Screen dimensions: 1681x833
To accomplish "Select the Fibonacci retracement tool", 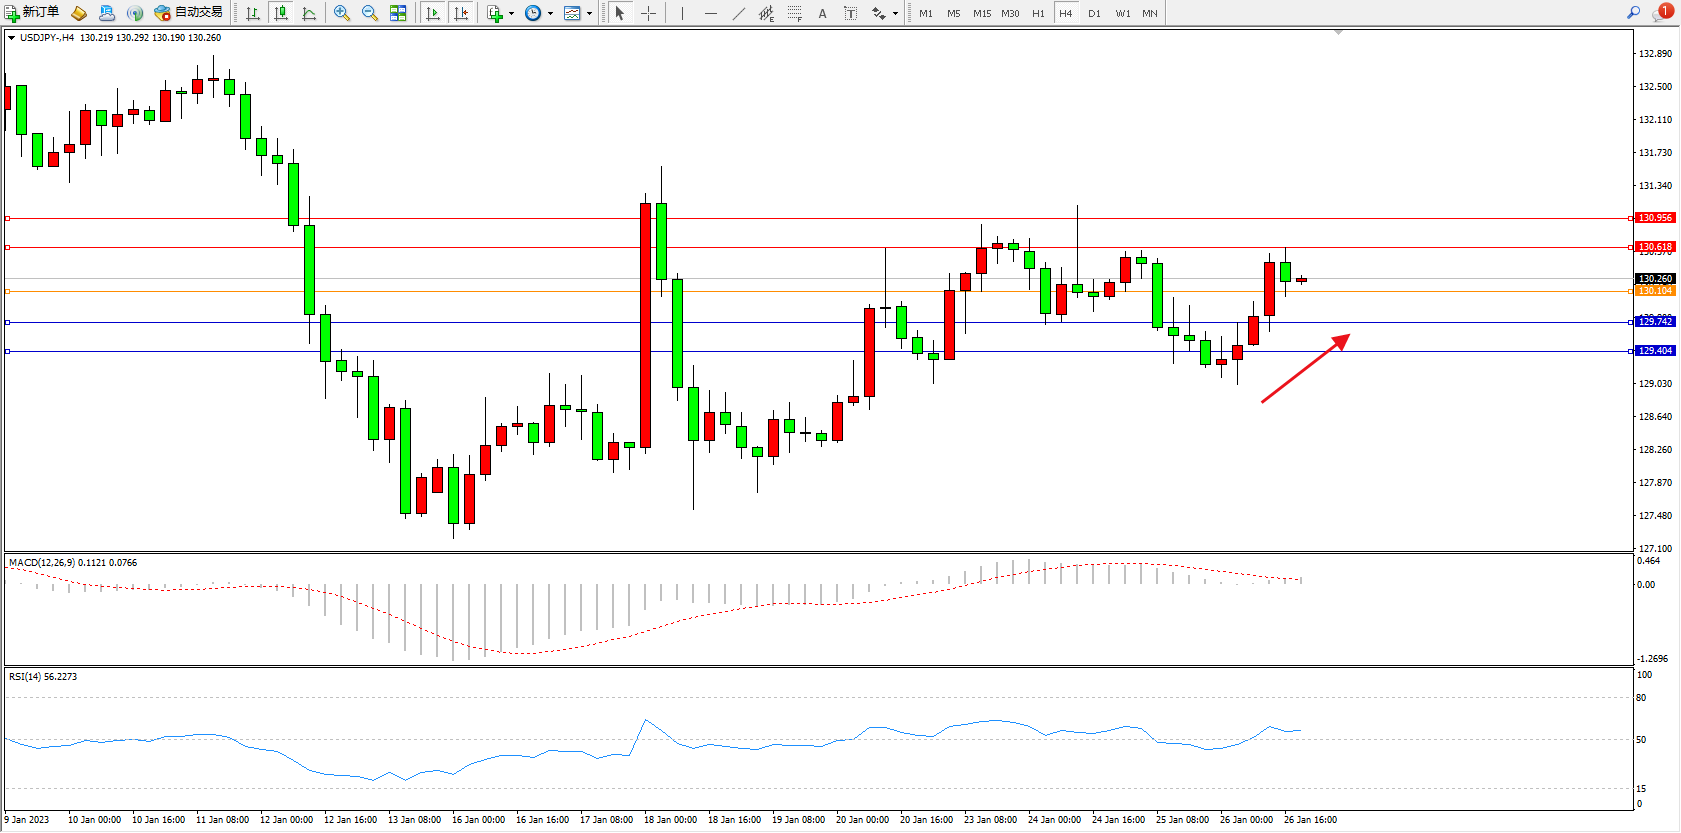I will 794,13.
